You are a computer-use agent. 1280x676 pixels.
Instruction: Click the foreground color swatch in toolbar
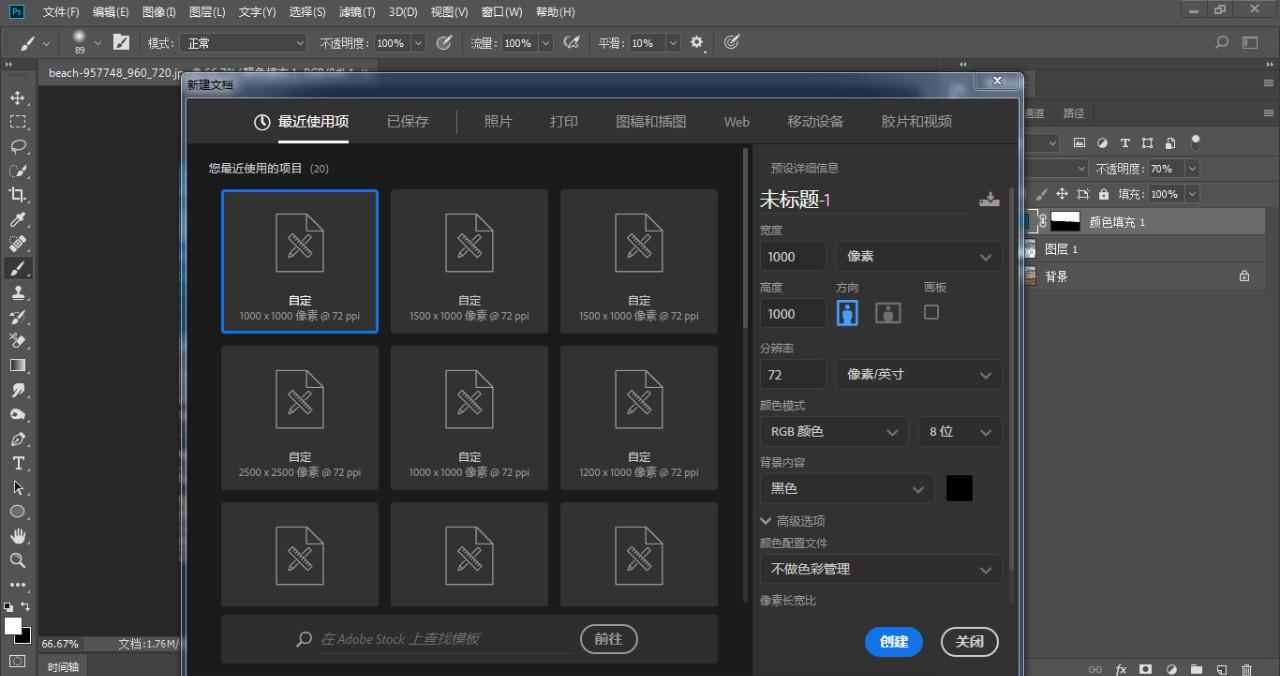coord(13,626)
